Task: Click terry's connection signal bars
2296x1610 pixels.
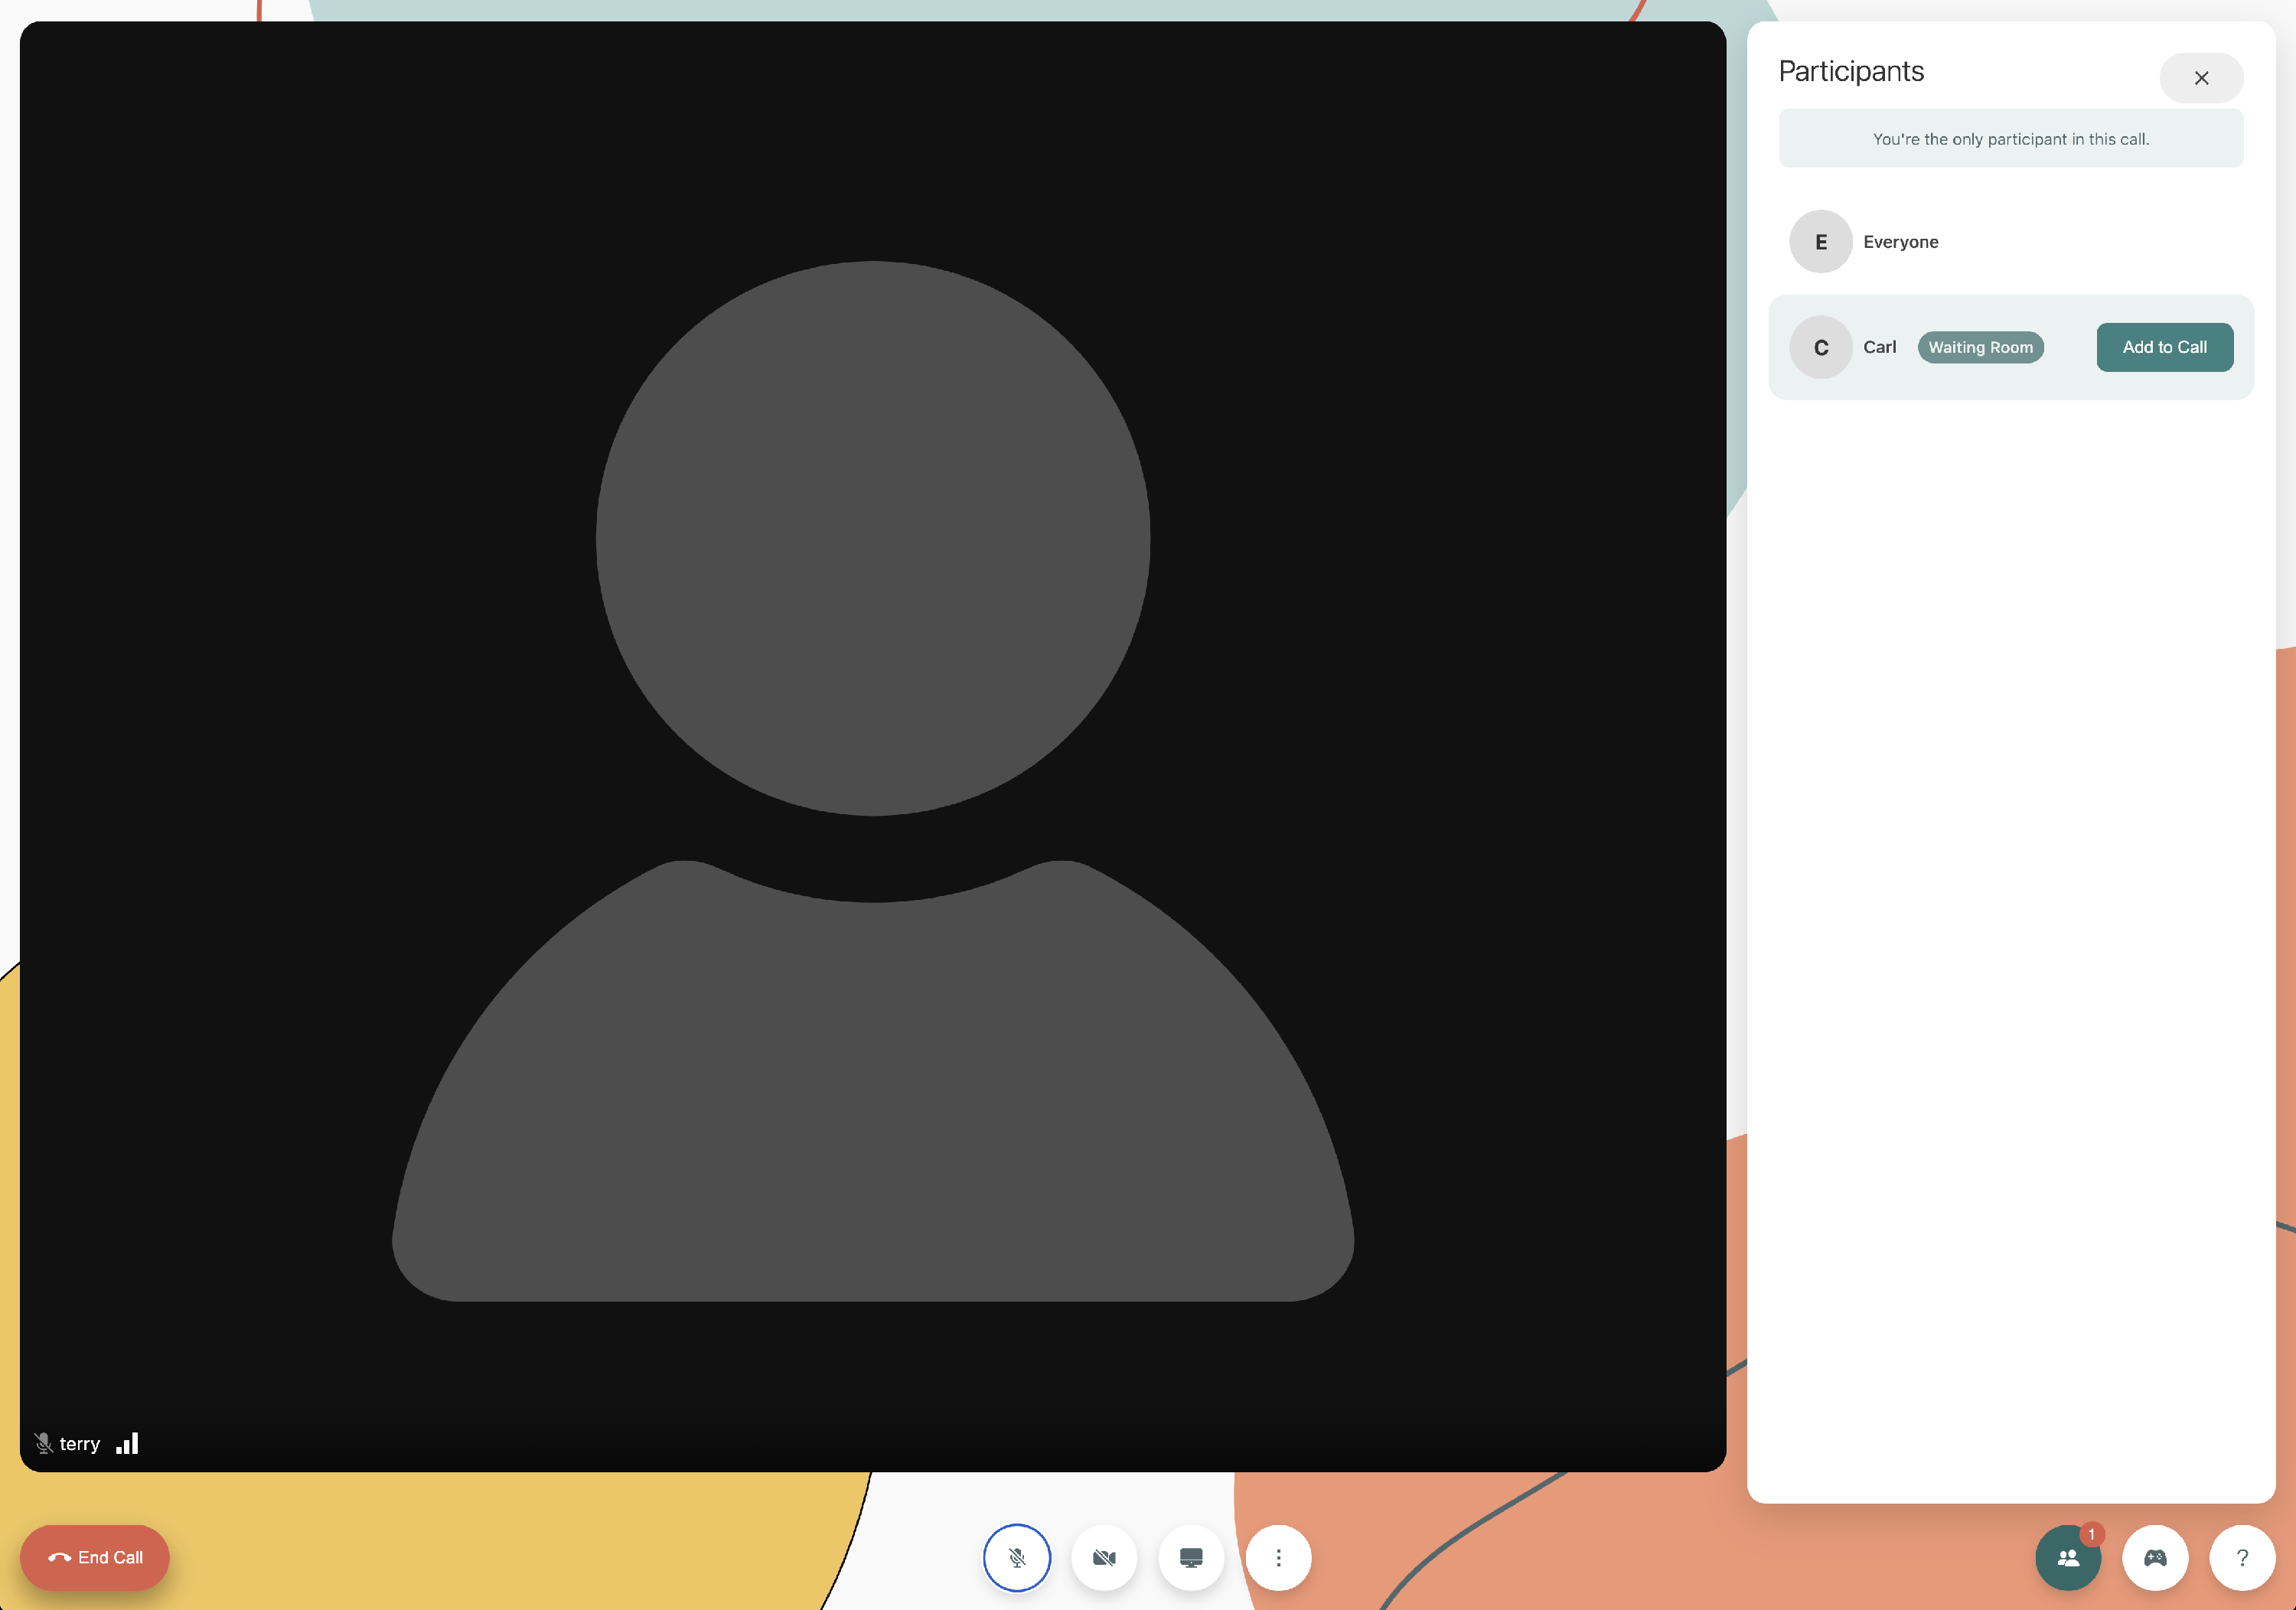Action: (127, 1443)
